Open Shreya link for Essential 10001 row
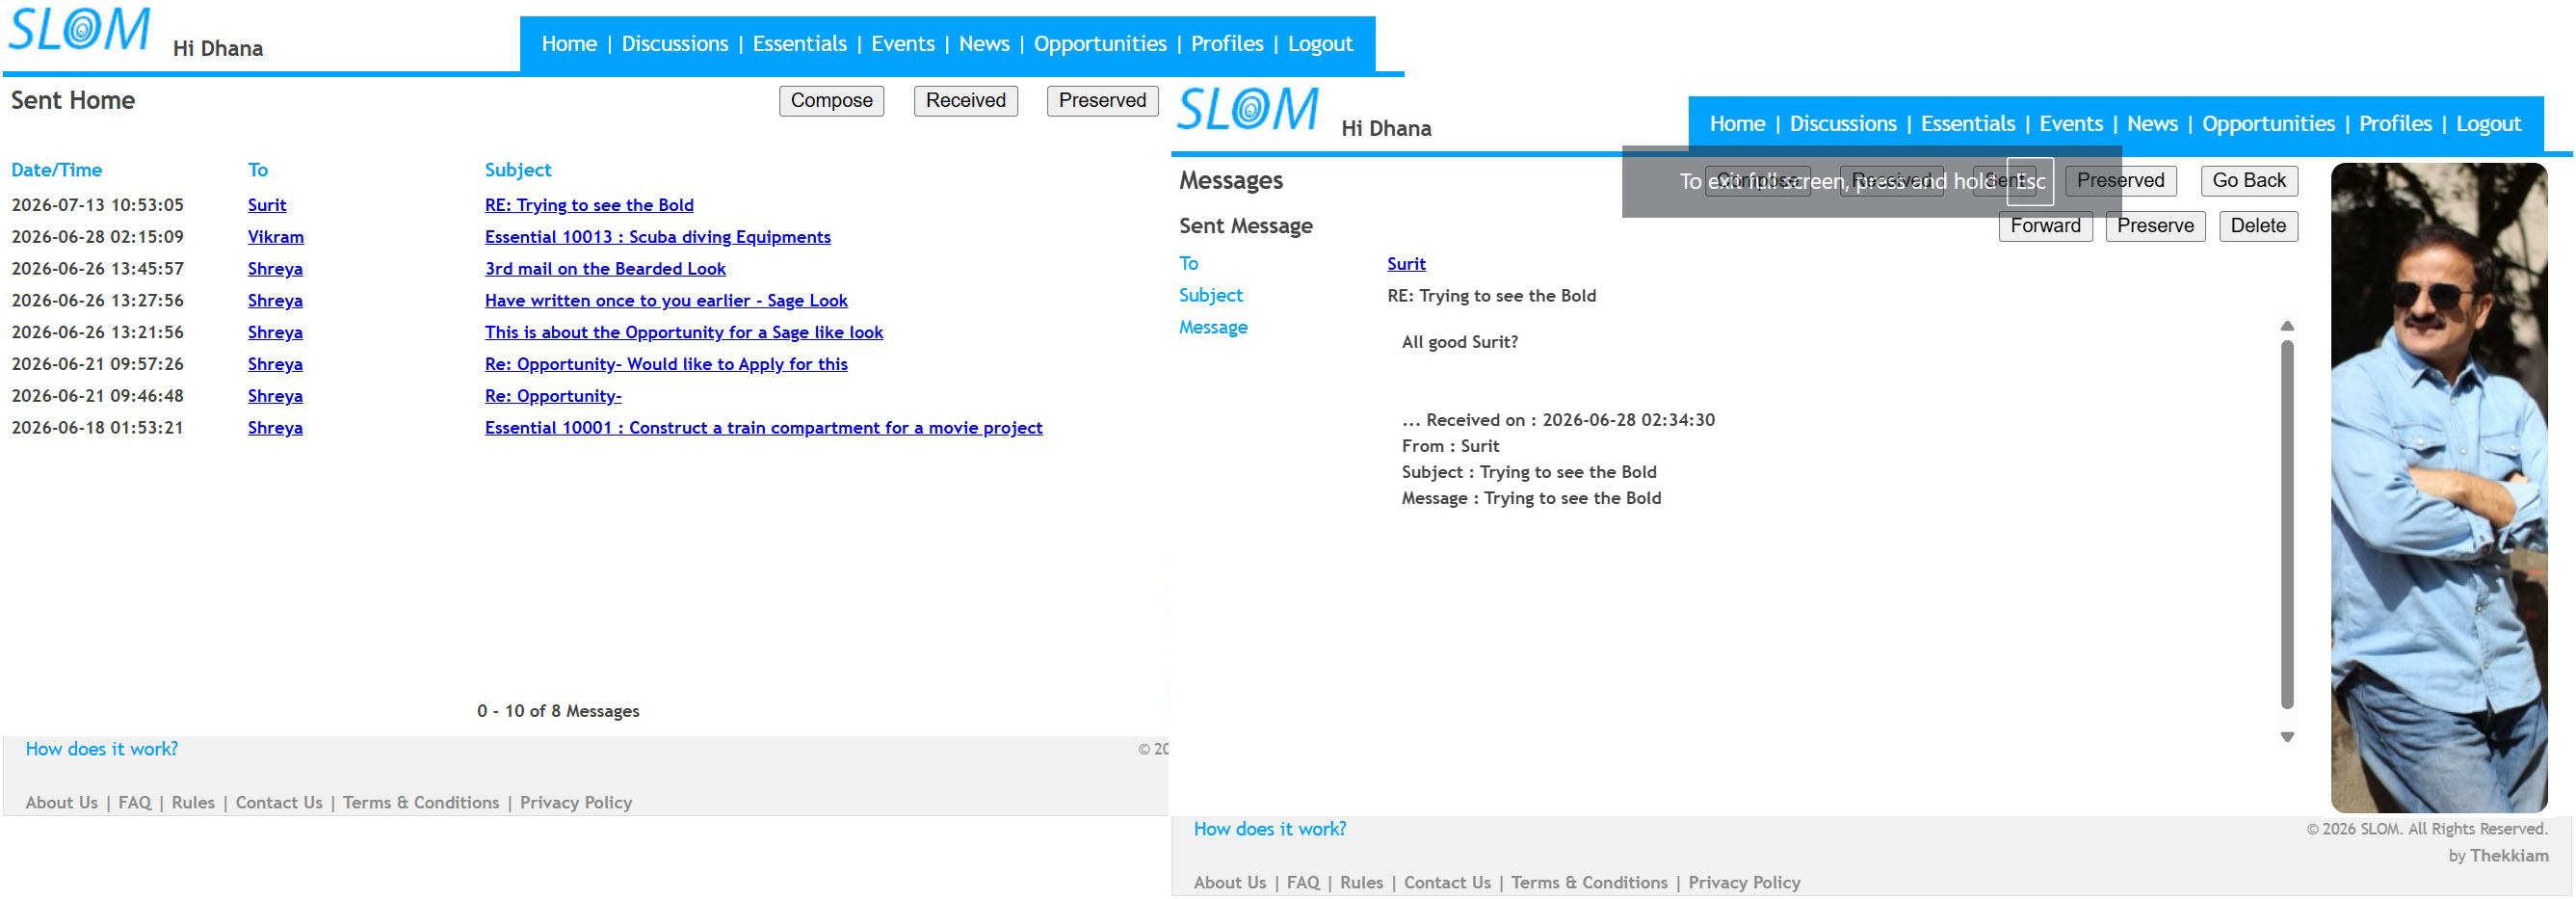The width and height of the screenshot is (2576, 899). click(x=275, y=428)
